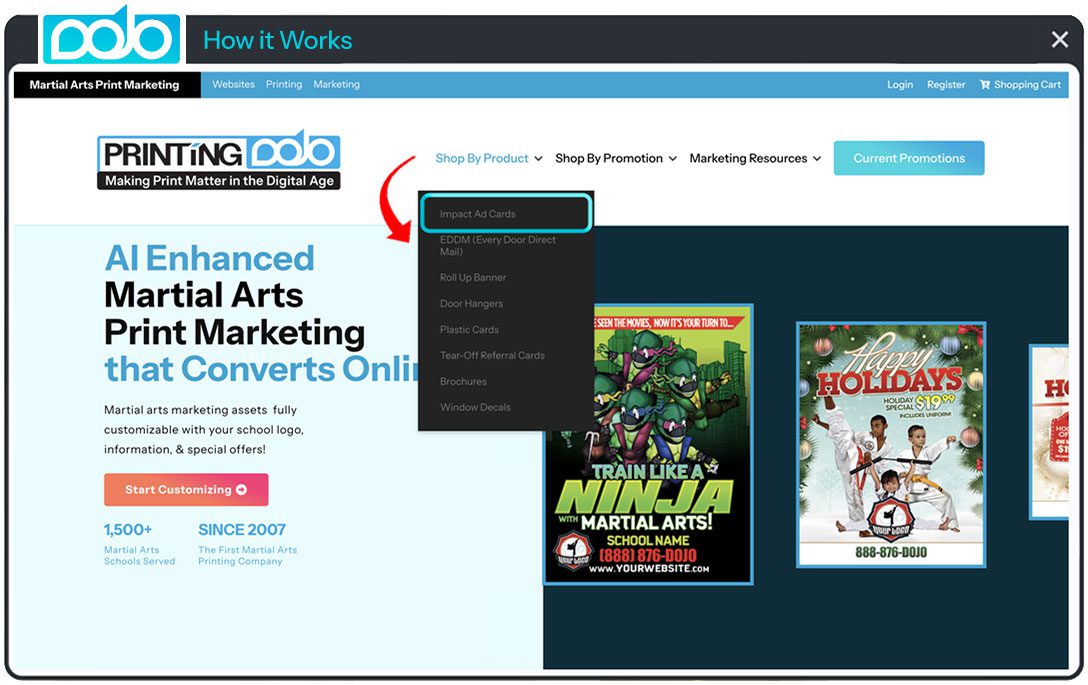1088x685 pixels.
Task: Choose EDDM (Every Door Direct Mail) option
Action: click(x=497, y=246)
